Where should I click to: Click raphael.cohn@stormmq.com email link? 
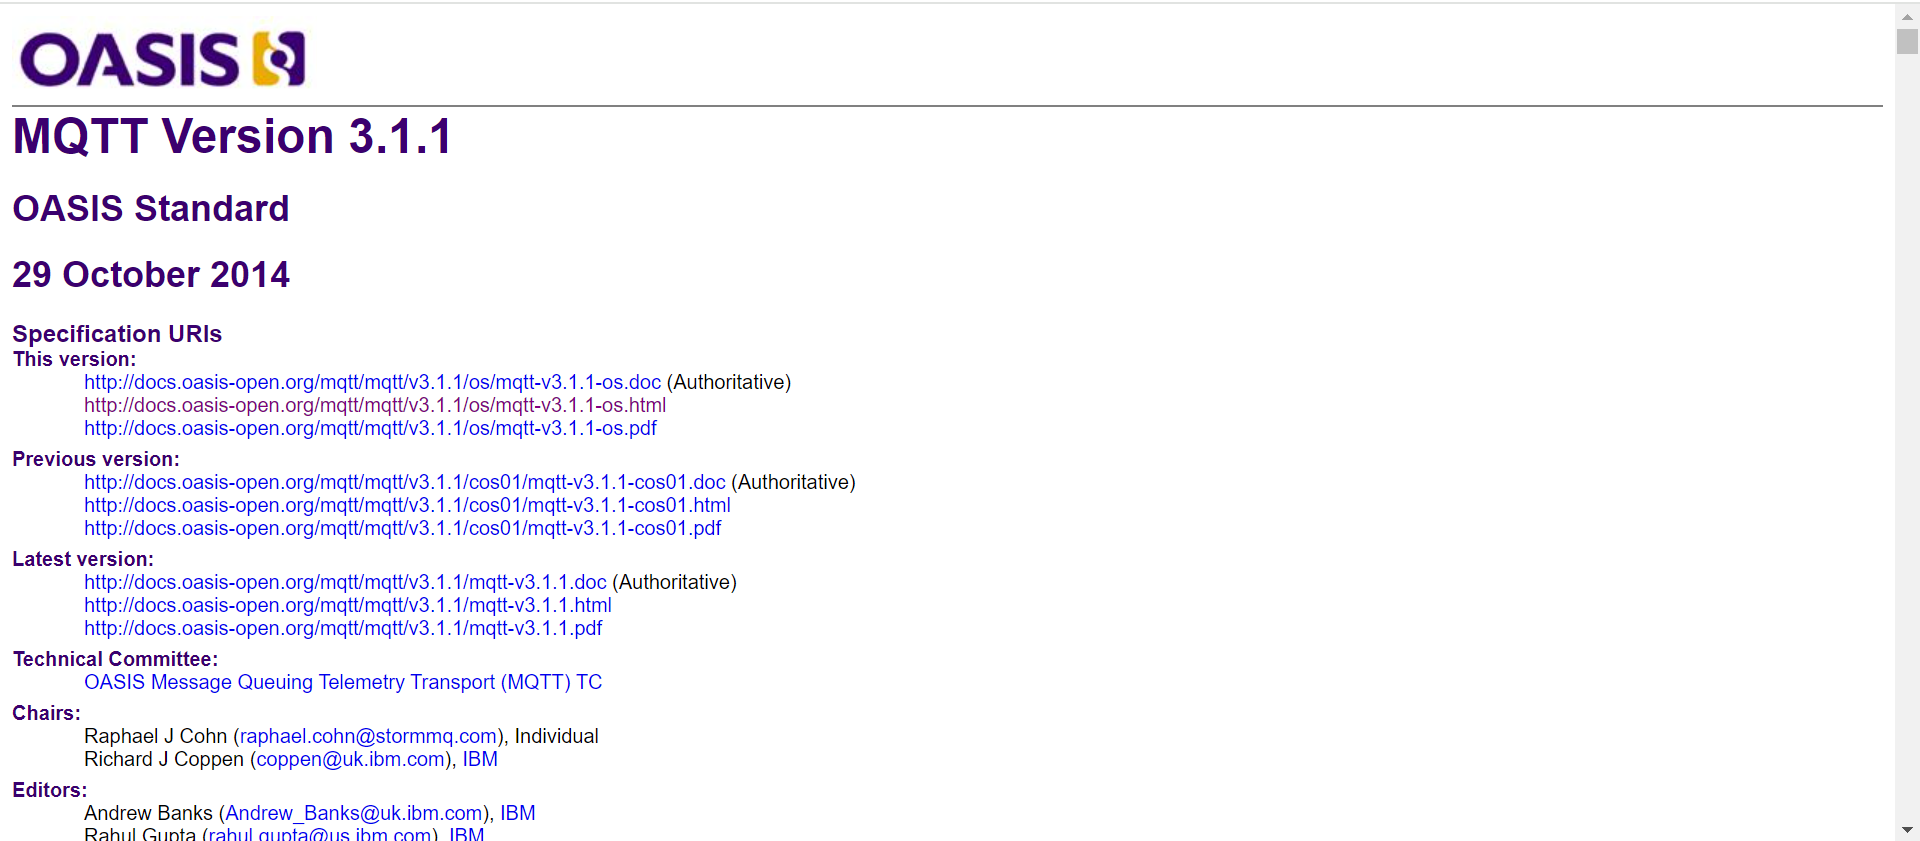(368, 736)
